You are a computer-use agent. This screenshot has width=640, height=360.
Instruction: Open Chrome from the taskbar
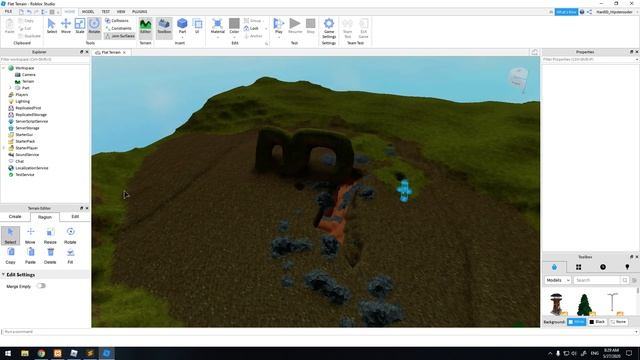tap(41, 353)
